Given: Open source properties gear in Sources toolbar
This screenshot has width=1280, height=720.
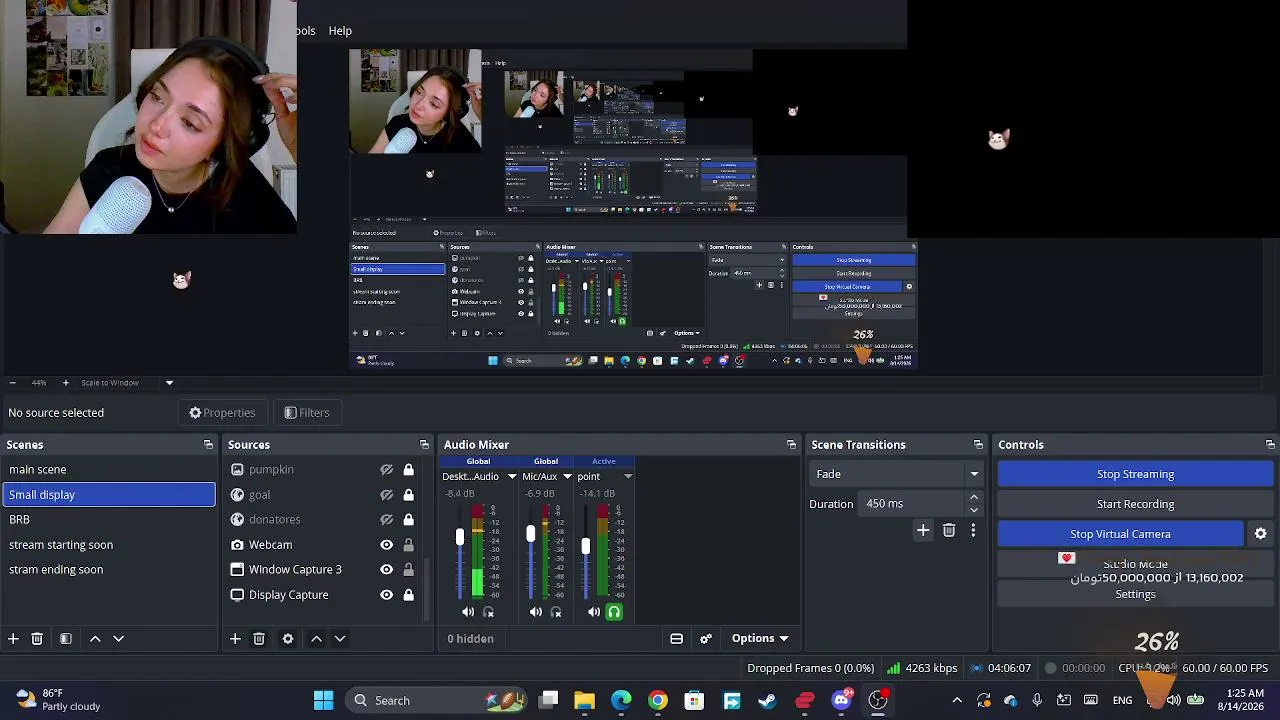Looking at the screenshot, I should tap(288, 638).
